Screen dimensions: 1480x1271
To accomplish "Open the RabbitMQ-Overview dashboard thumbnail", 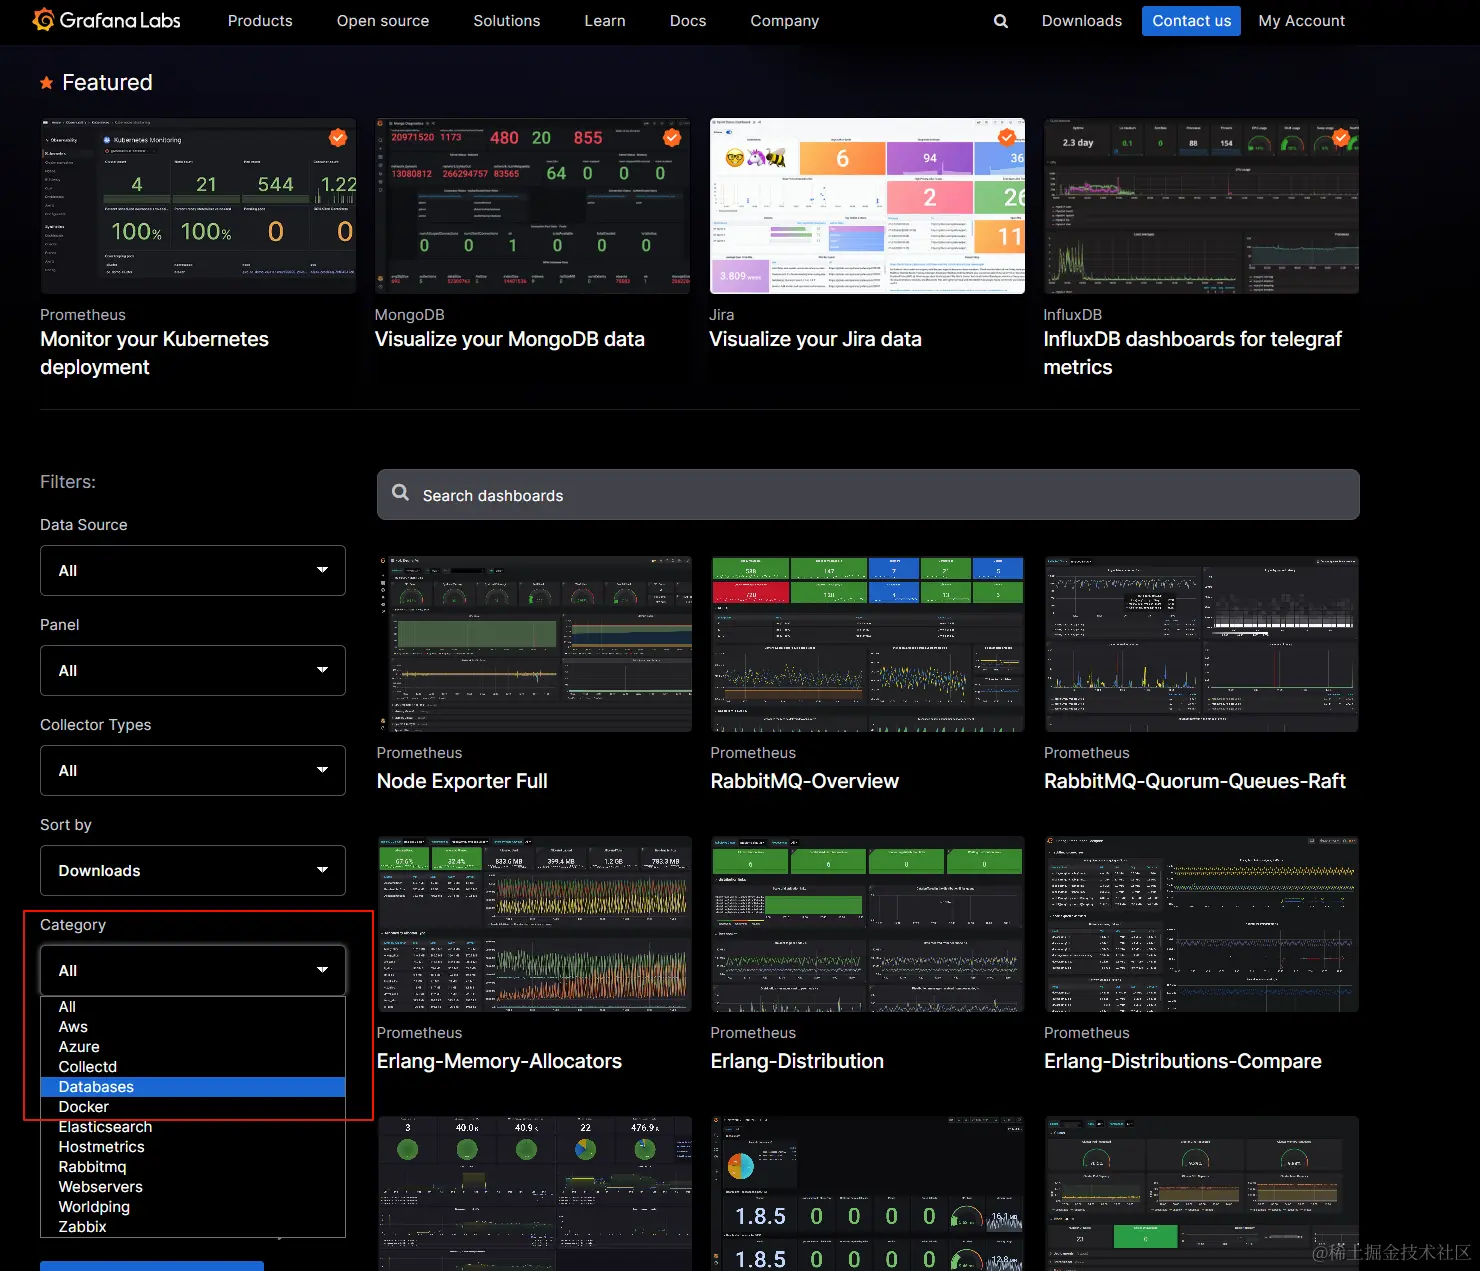I will point(868,644).
